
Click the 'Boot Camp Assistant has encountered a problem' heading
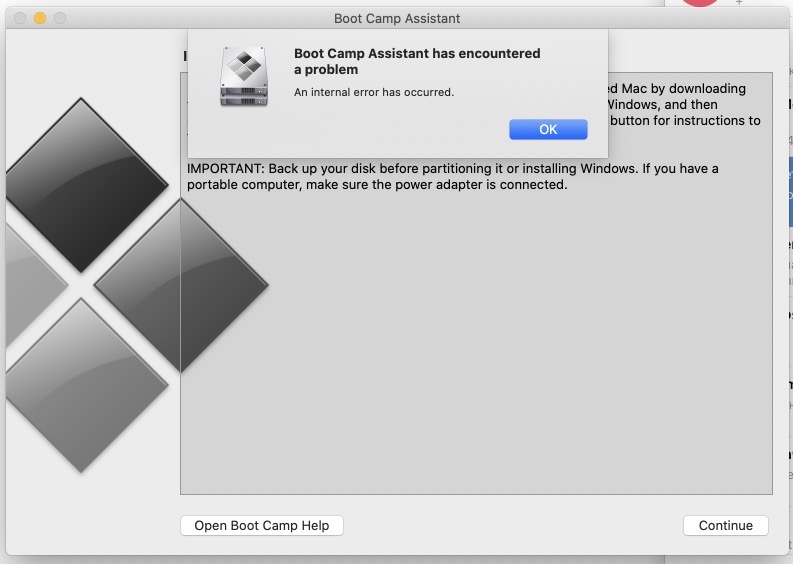[x=417, y=61]
